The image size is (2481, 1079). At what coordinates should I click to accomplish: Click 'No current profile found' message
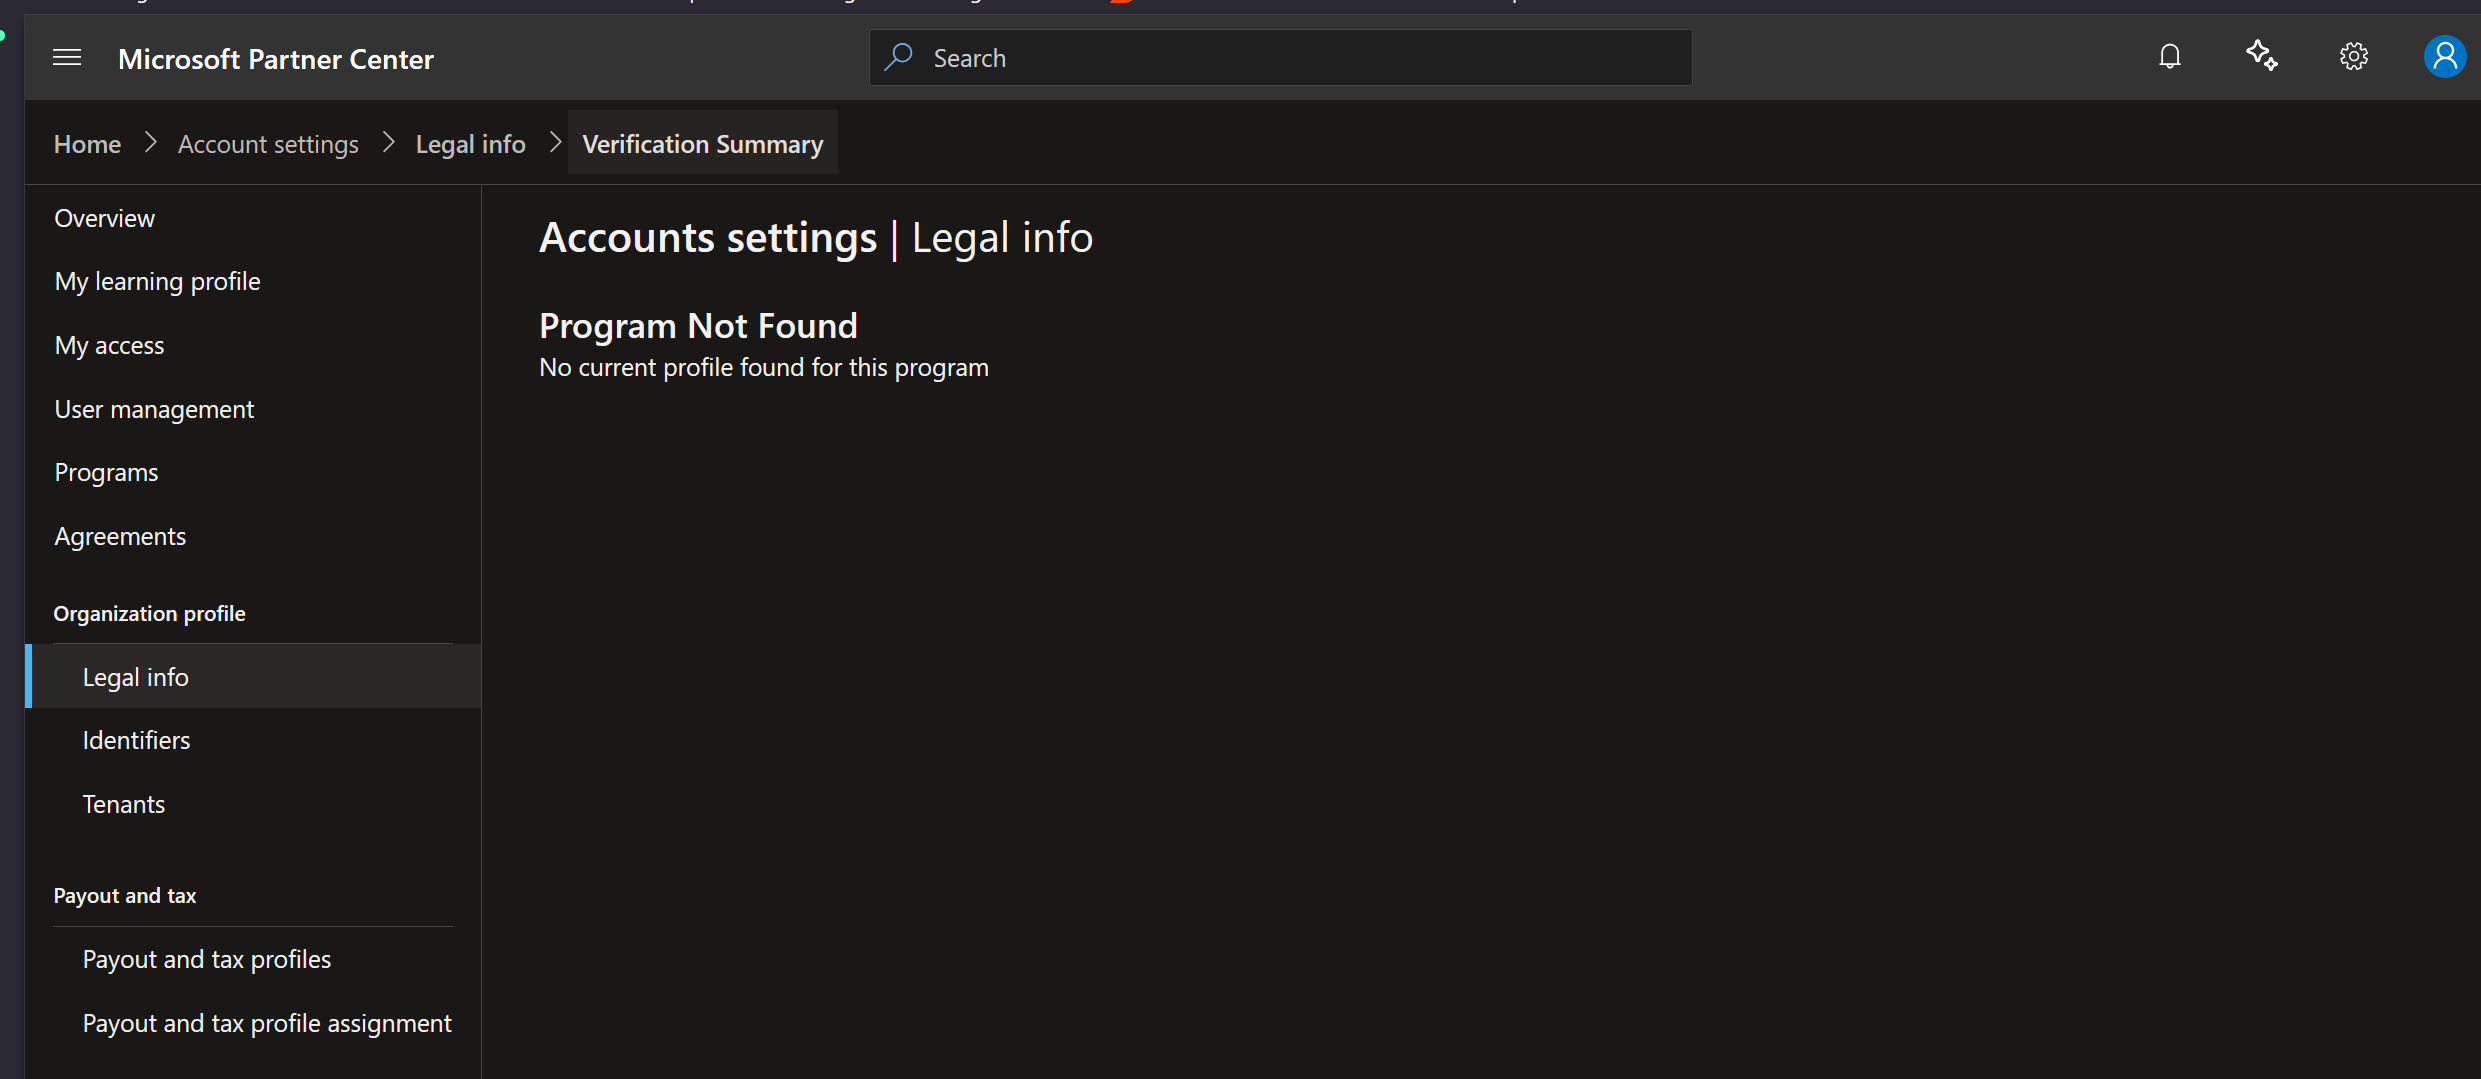(764, 368)
